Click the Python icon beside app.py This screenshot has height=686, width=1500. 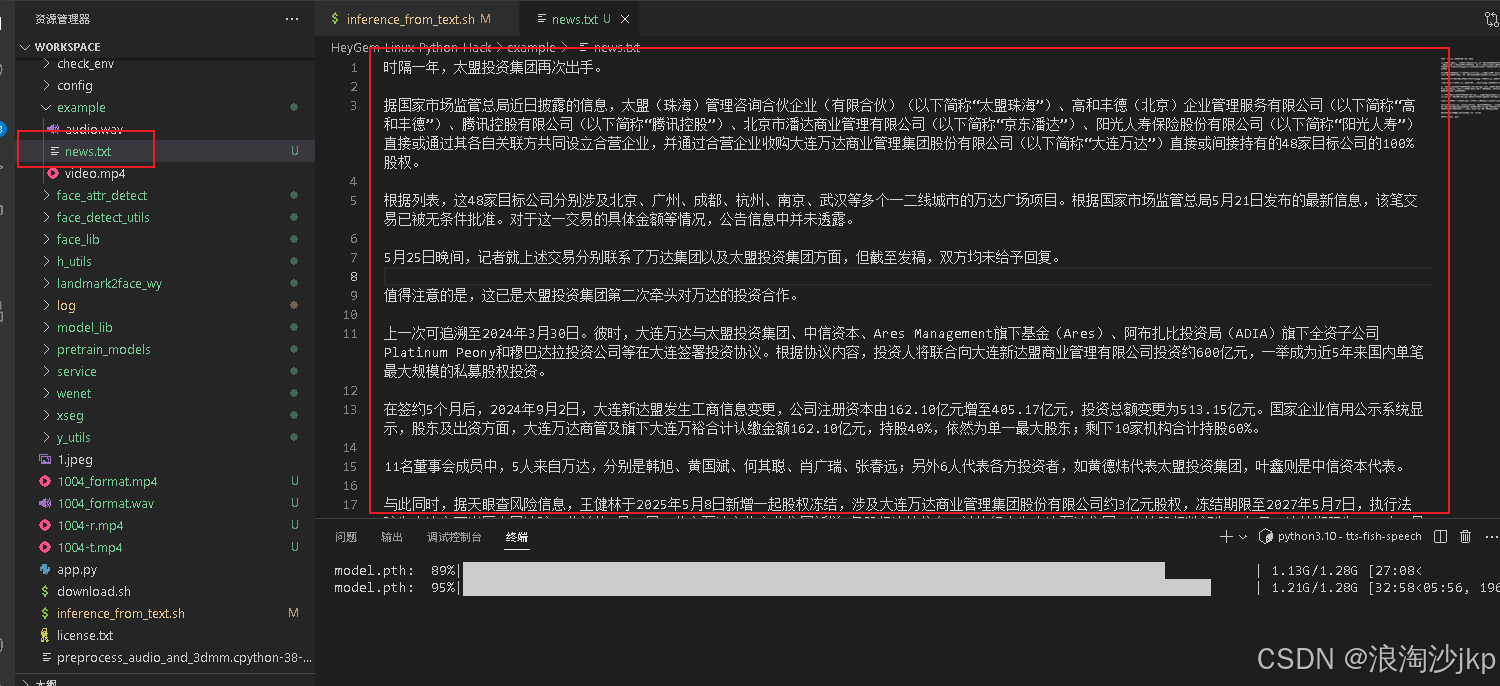(45, 569)
